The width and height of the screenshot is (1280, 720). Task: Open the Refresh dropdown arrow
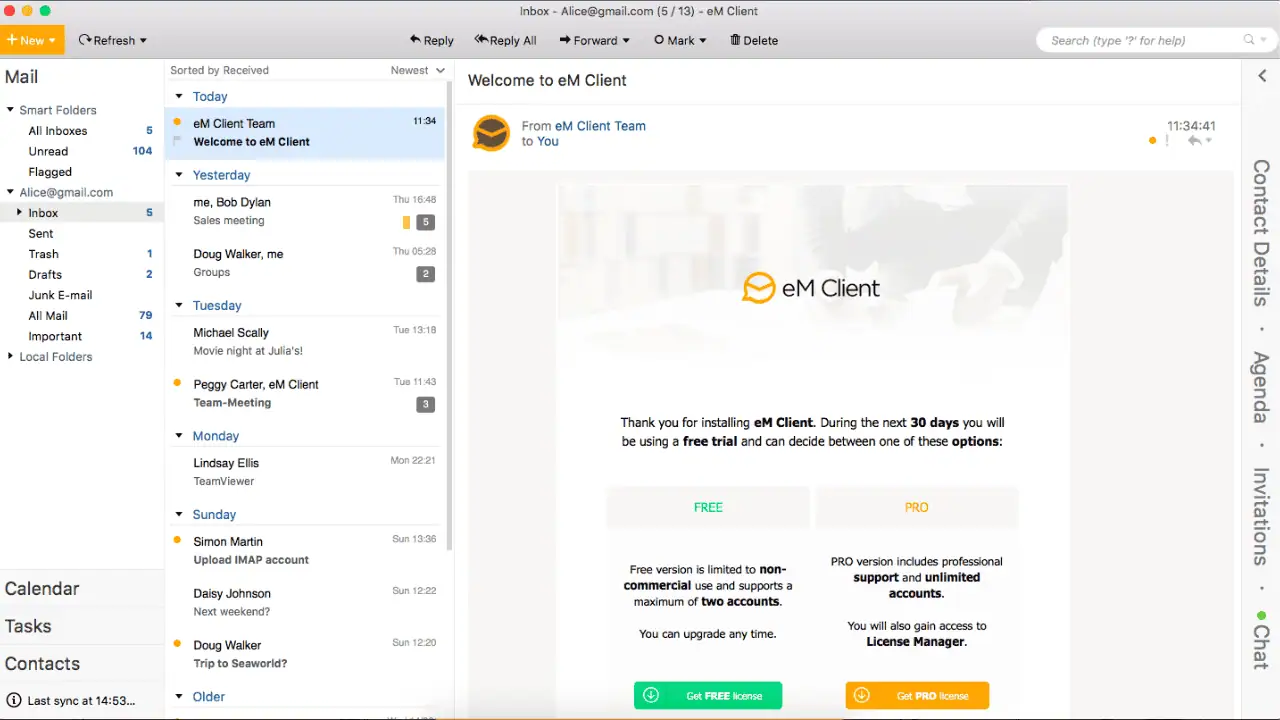[143, 41]
